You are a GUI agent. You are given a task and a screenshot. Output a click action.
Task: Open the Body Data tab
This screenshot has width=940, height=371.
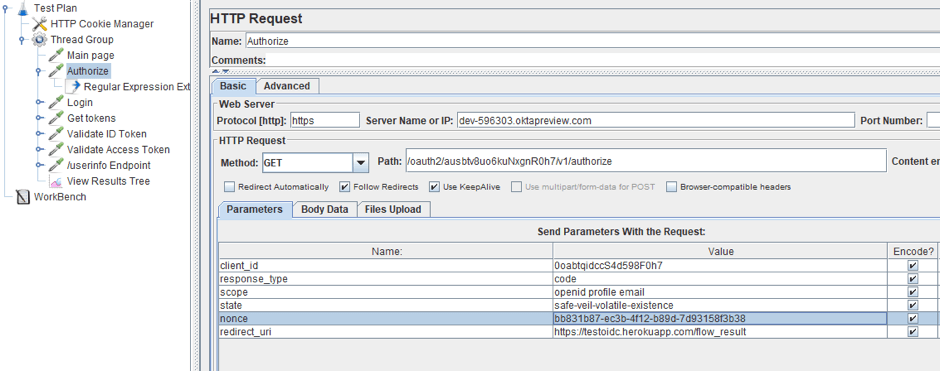[324, 209]
